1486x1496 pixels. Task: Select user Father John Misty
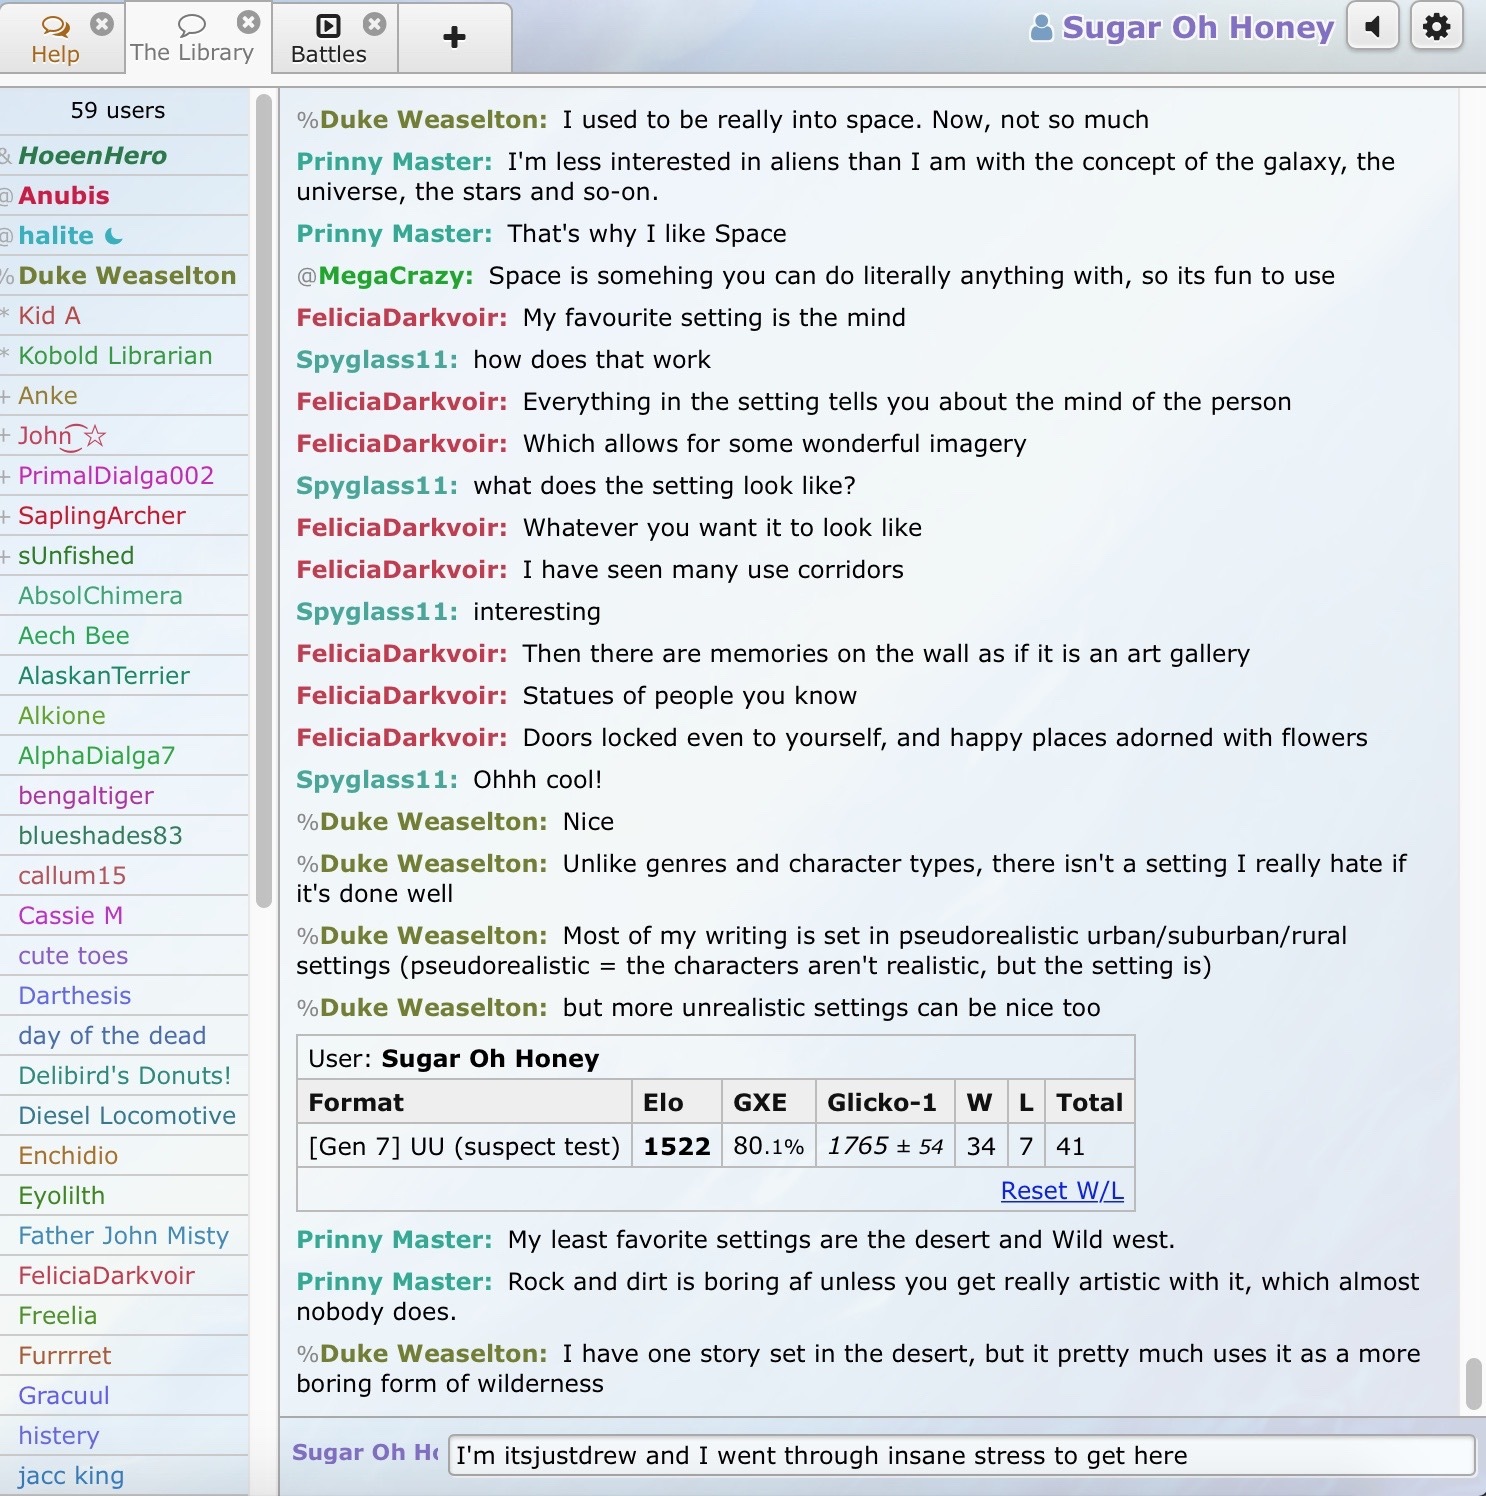124,1235
